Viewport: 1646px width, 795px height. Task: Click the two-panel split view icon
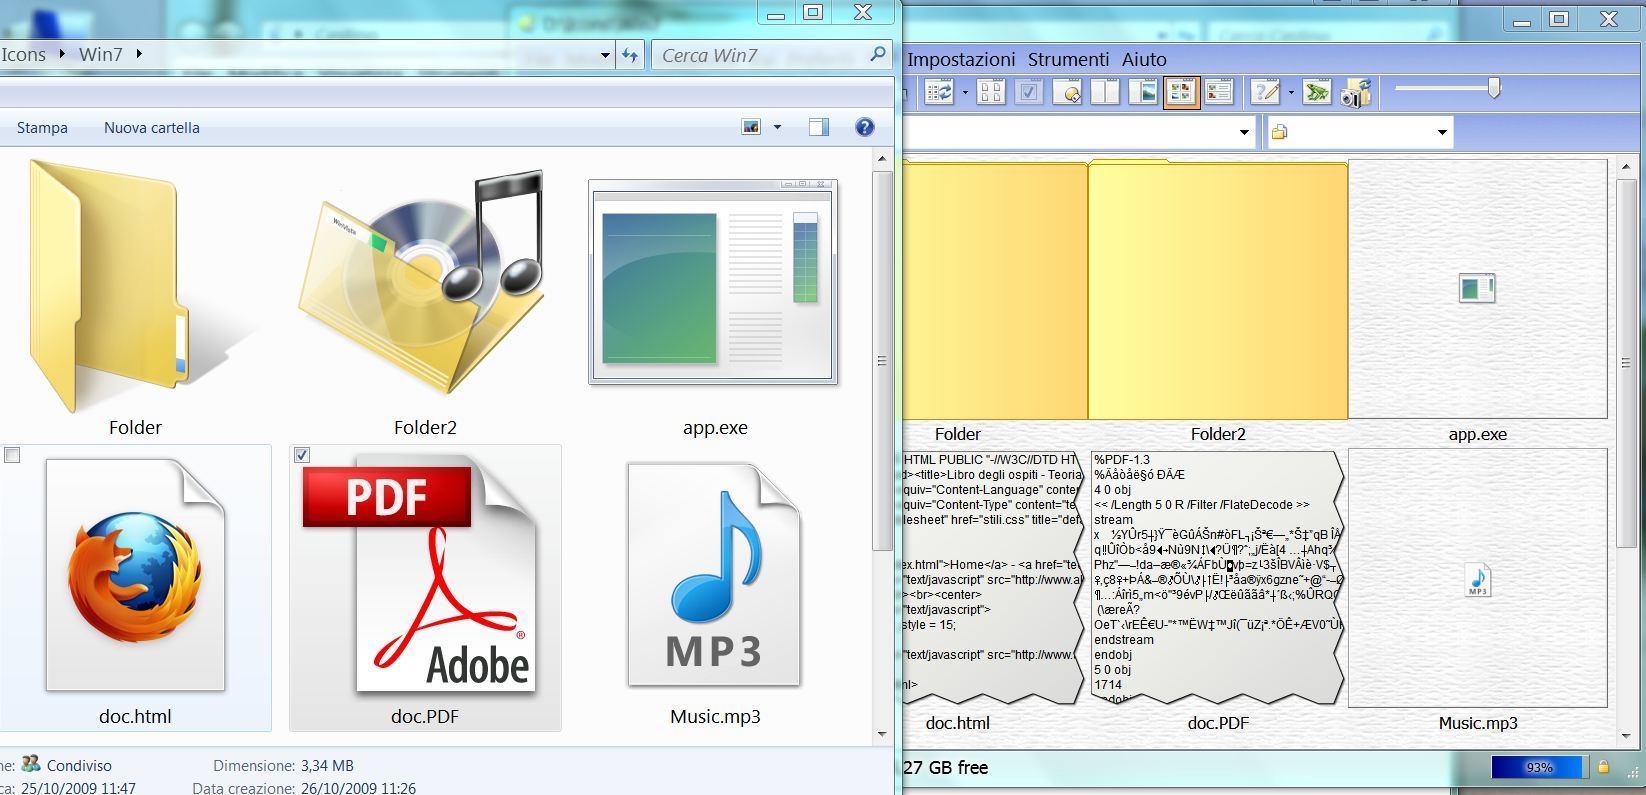click(1105, 93)
